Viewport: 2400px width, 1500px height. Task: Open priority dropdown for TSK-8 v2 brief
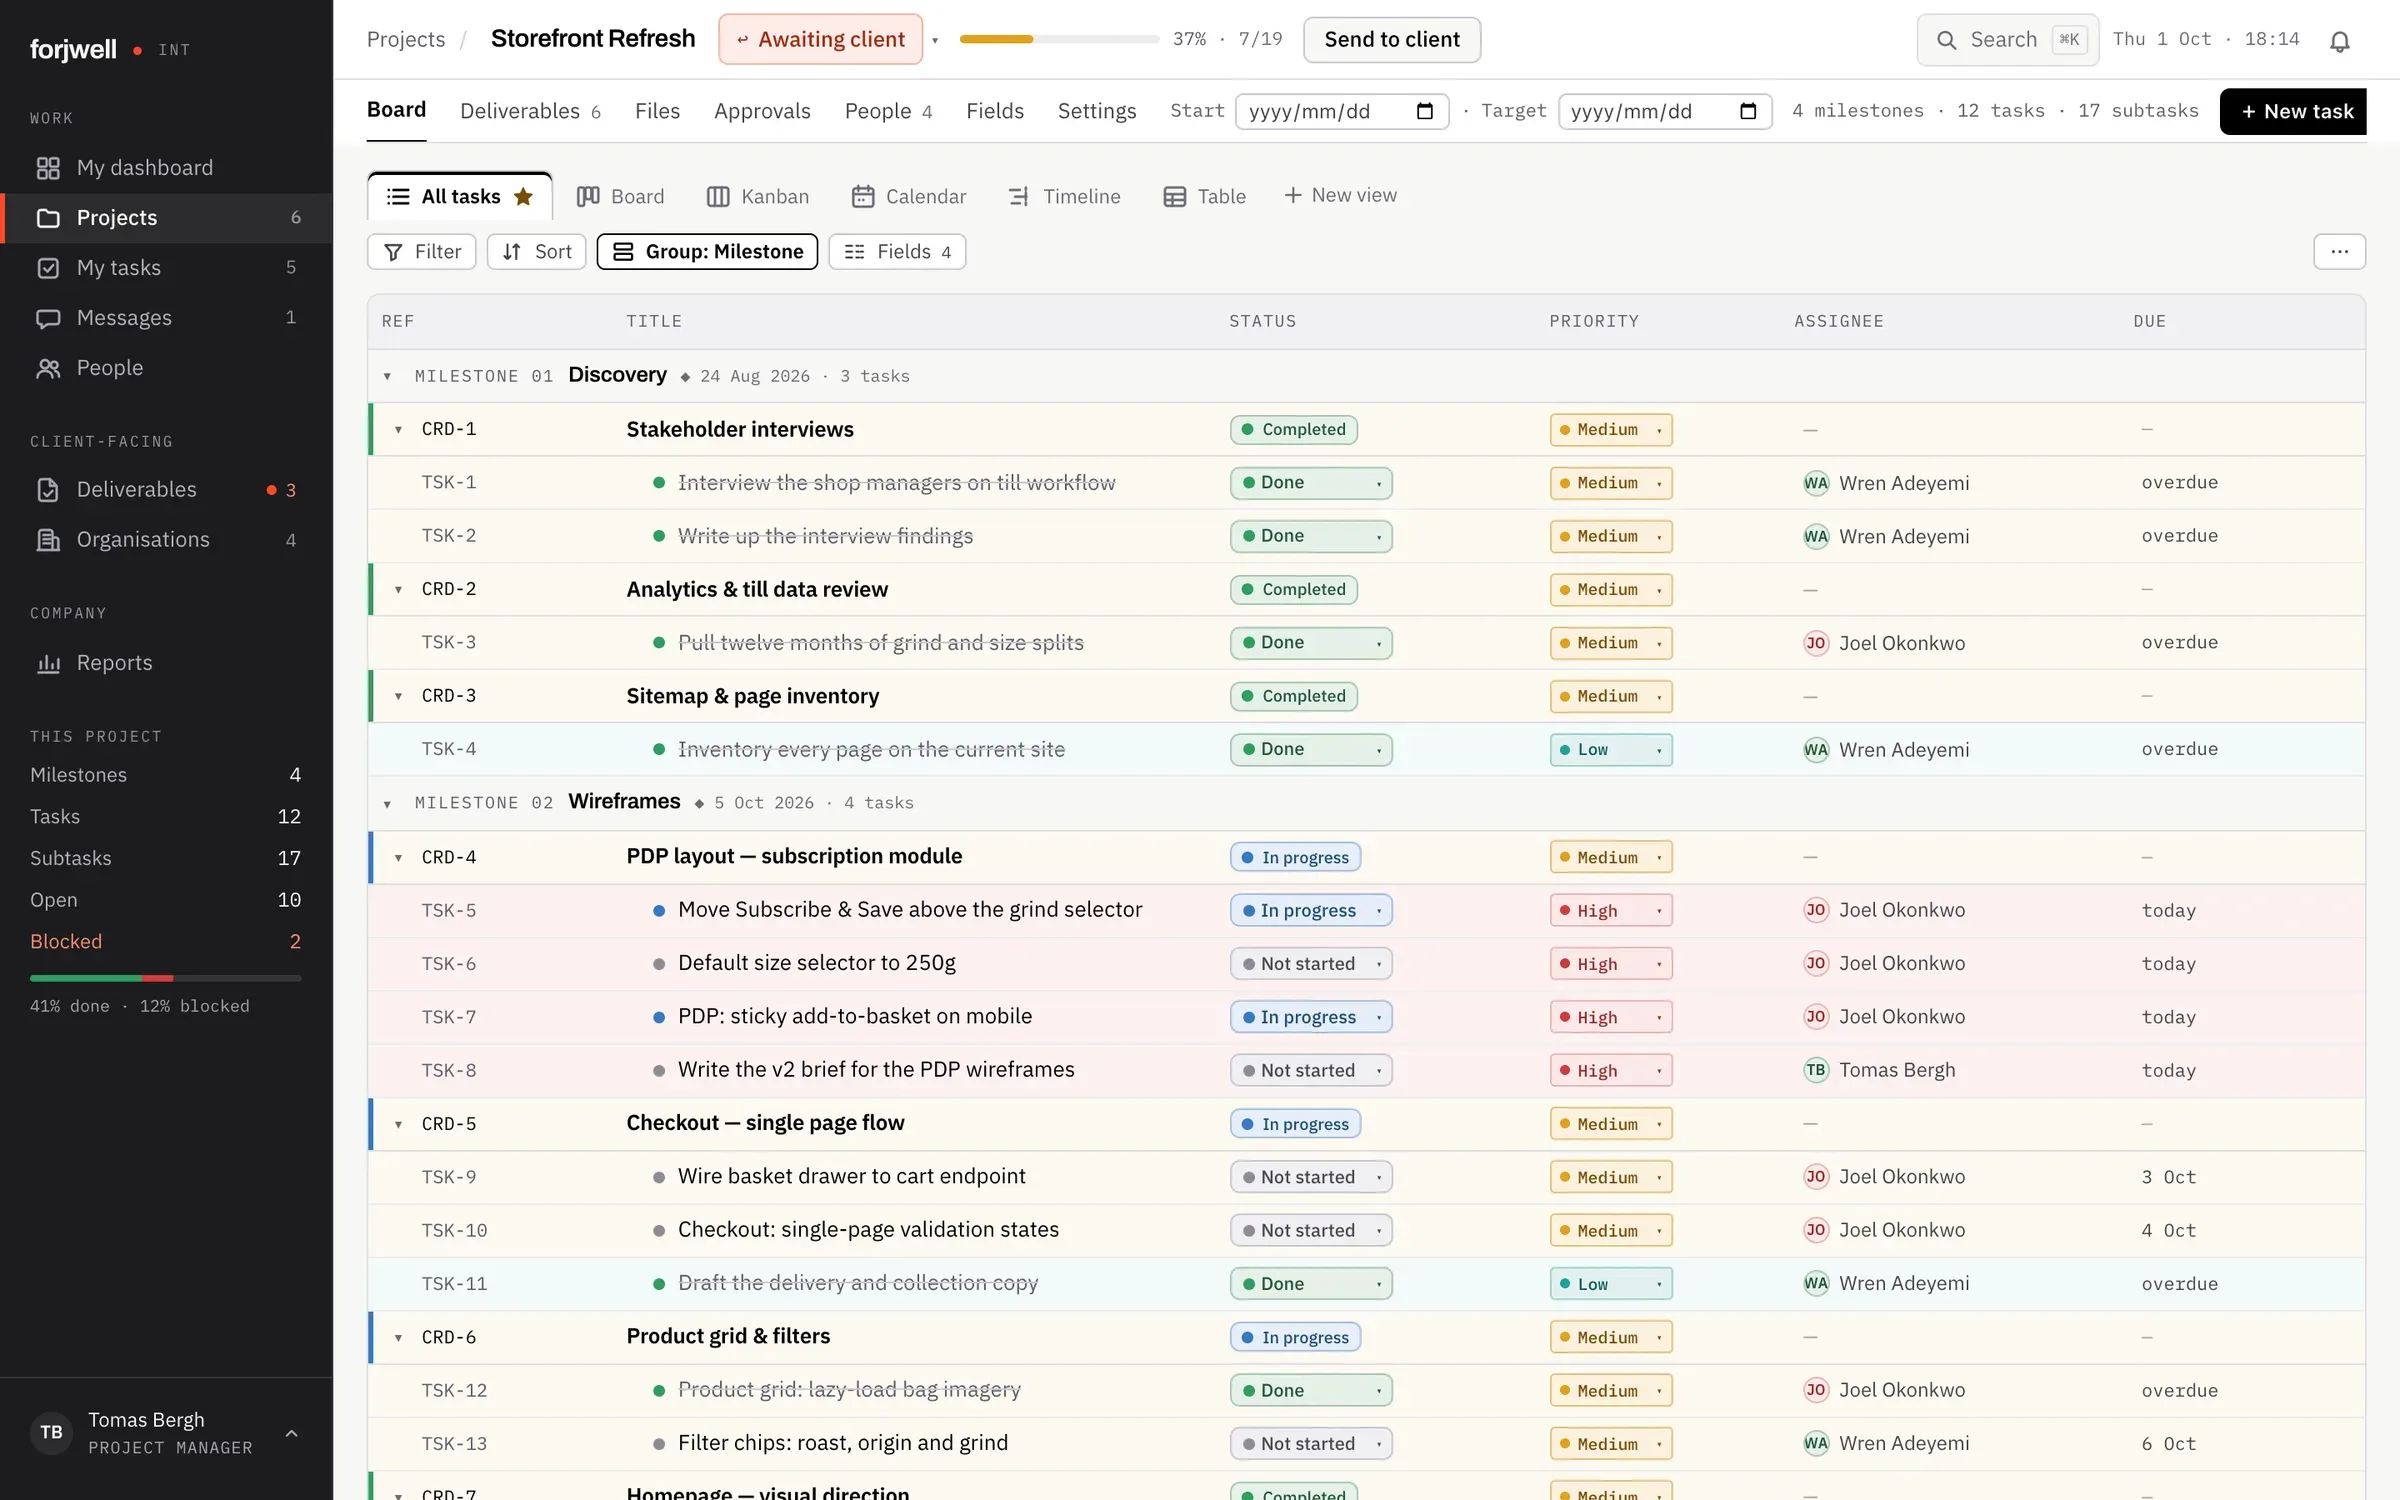pyautogui.click(x=1610, y=1070)
